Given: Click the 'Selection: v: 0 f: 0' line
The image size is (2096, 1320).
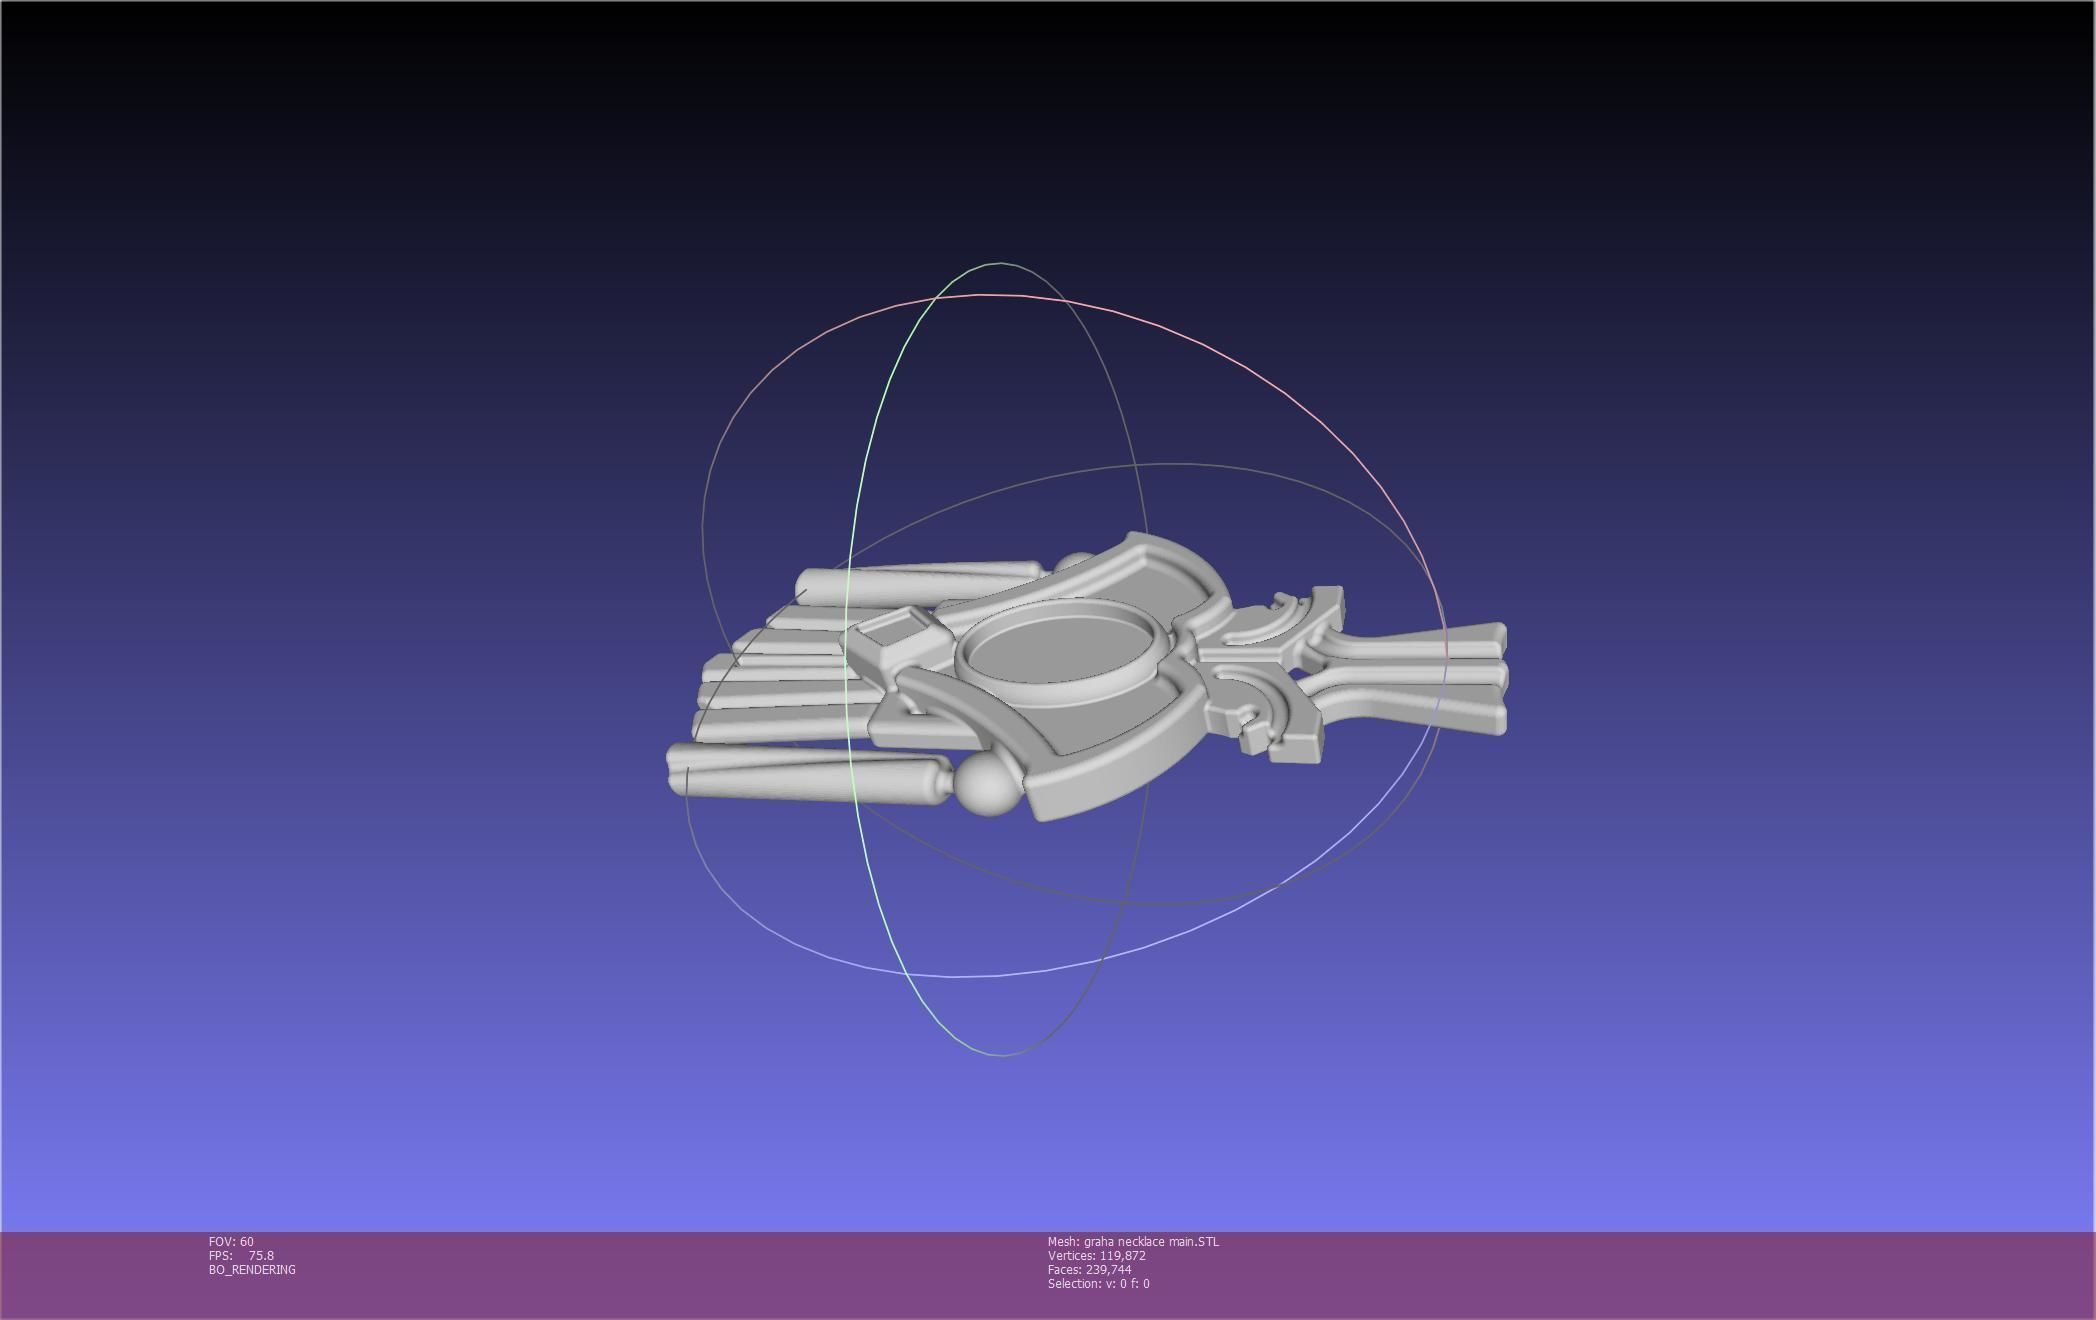Looking at the screenshot, I should [1098, 1283].
